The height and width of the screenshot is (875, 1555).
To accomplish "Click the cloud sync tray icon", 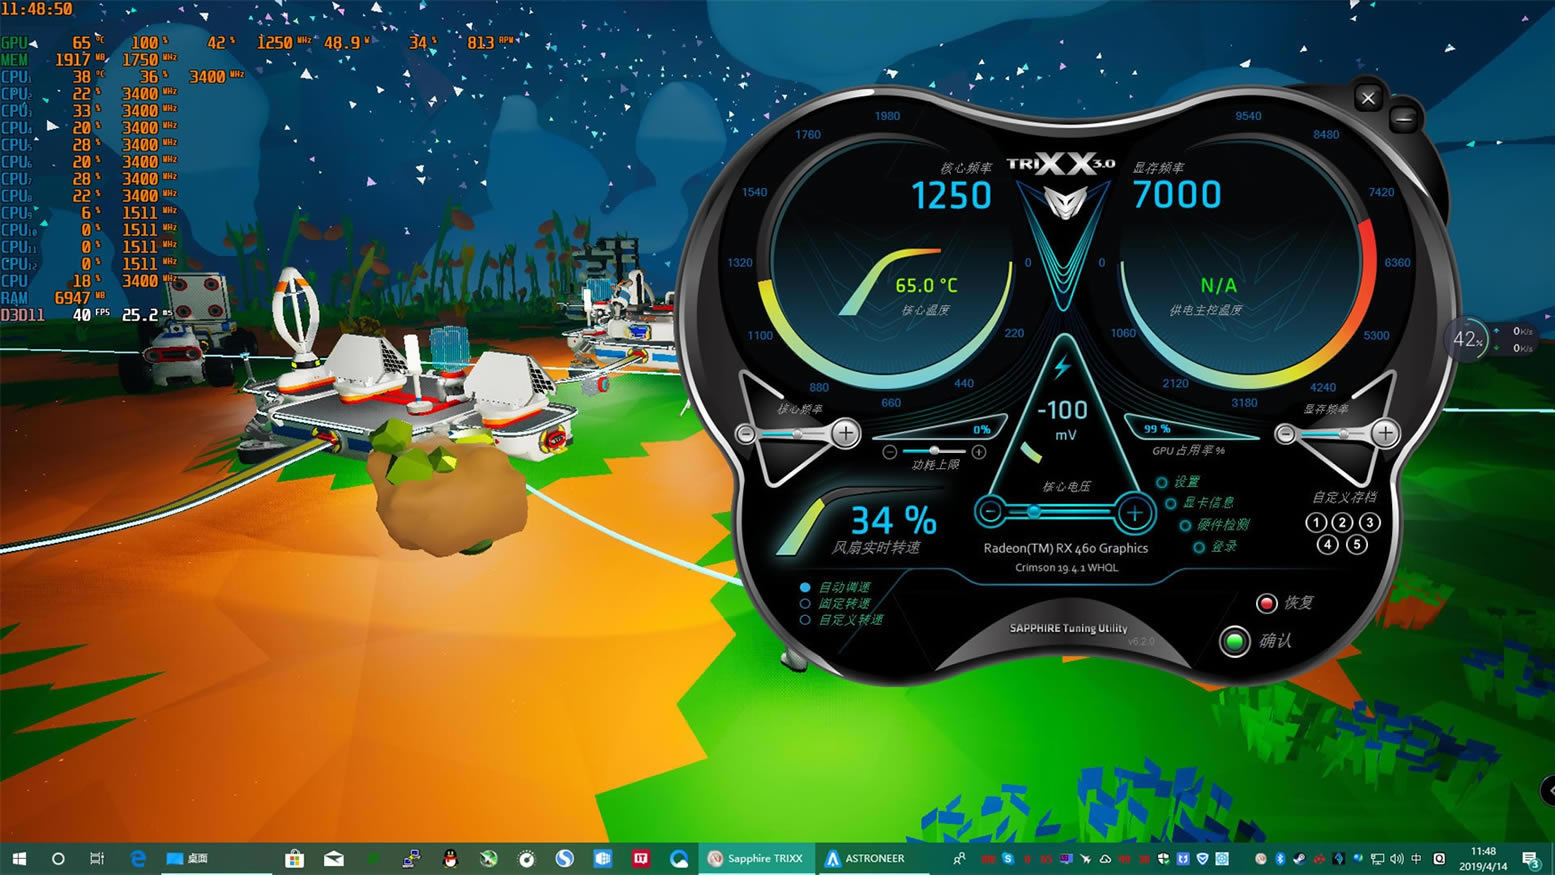I will pyautogui.click(x=1105, y=858).
